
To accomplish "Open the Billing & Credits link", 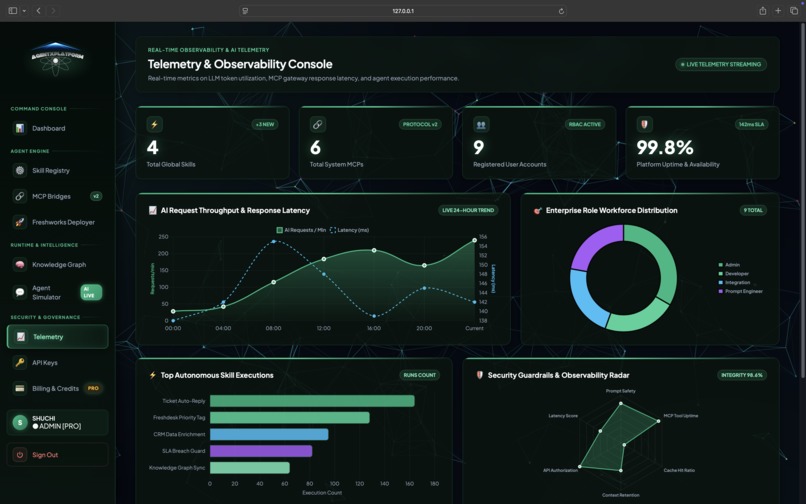I will [x=58, y=388].
